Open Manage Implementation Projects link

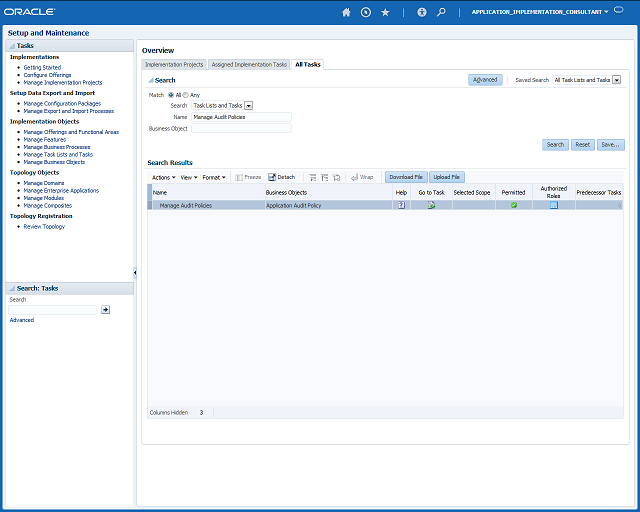tap(63, 82)
